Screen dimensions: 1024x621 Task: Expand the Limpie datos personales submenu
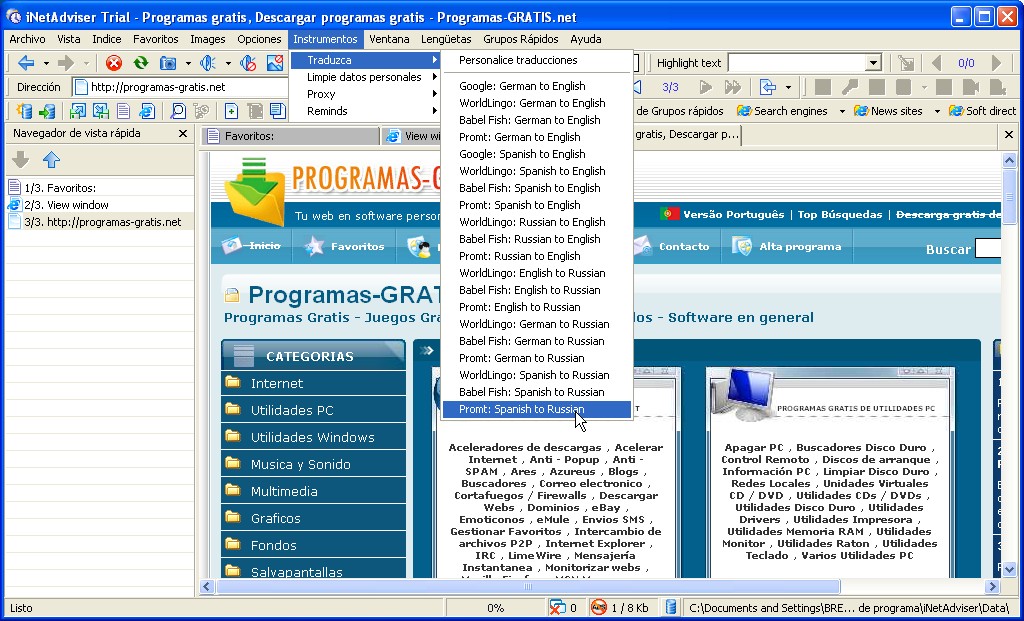point(364,77)
